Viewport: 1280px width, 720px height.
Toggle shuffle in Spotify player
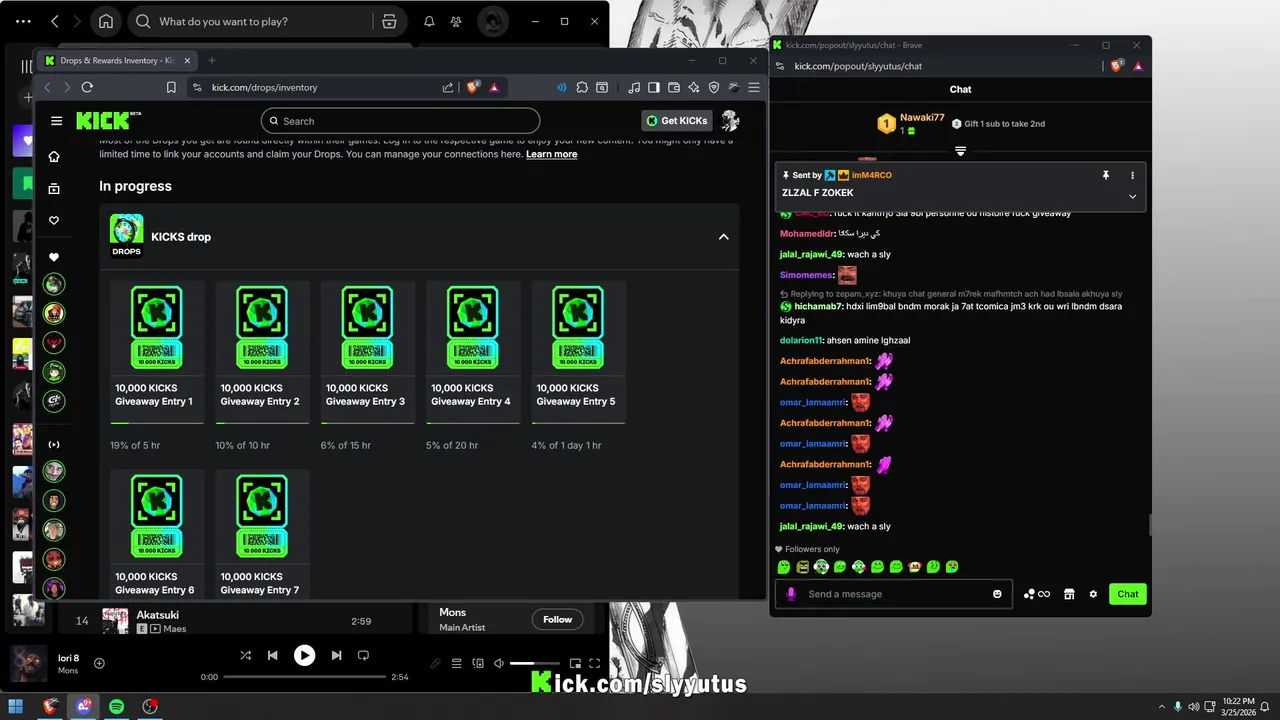[x=245, y=655]
